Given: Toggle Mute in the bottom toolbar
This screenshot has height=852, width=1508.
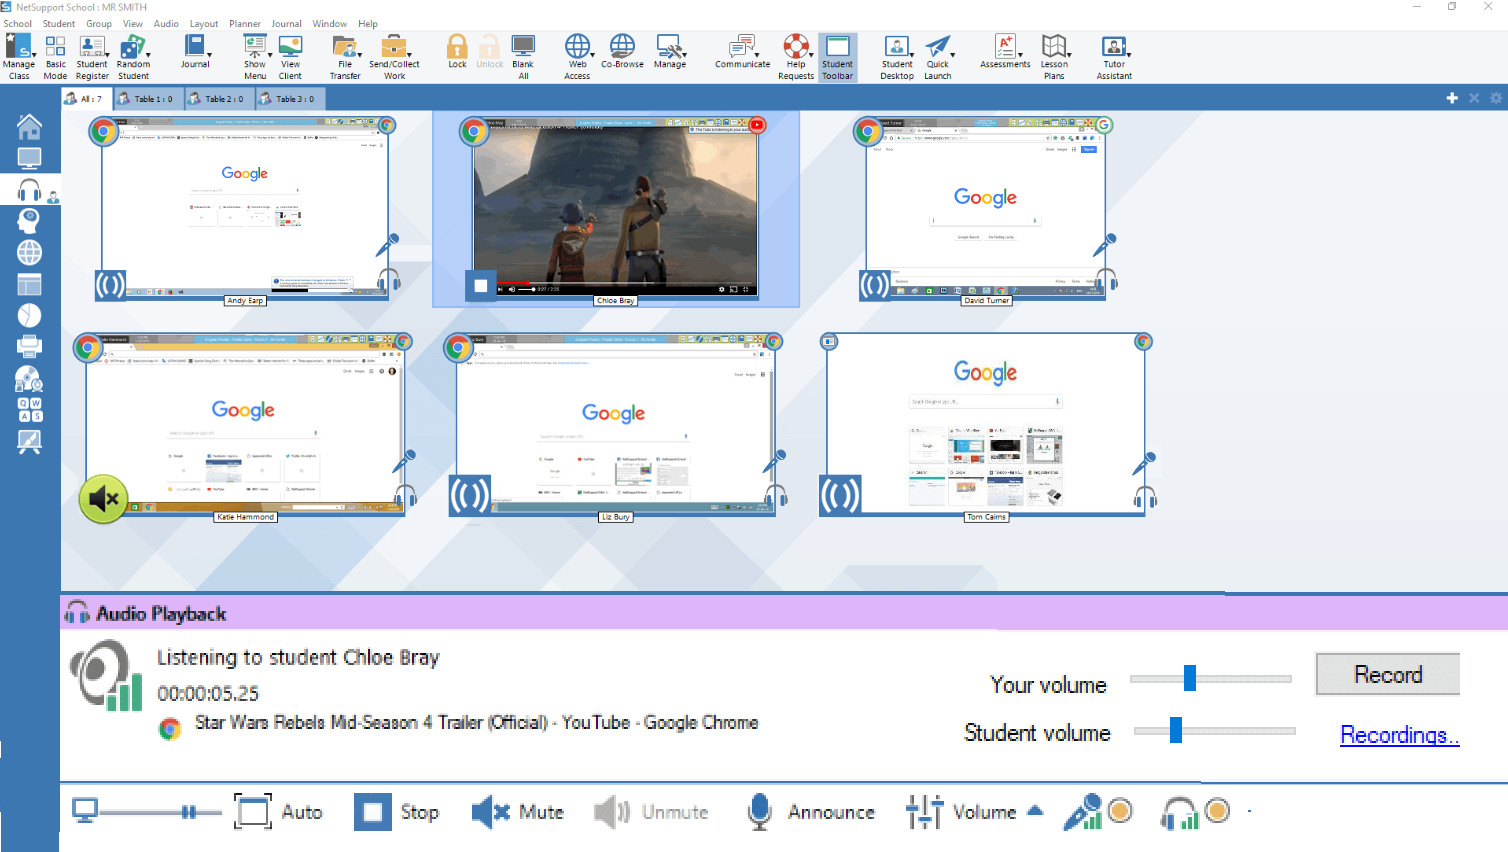Looking at the screenshot, I should click(x=518, y=812).
